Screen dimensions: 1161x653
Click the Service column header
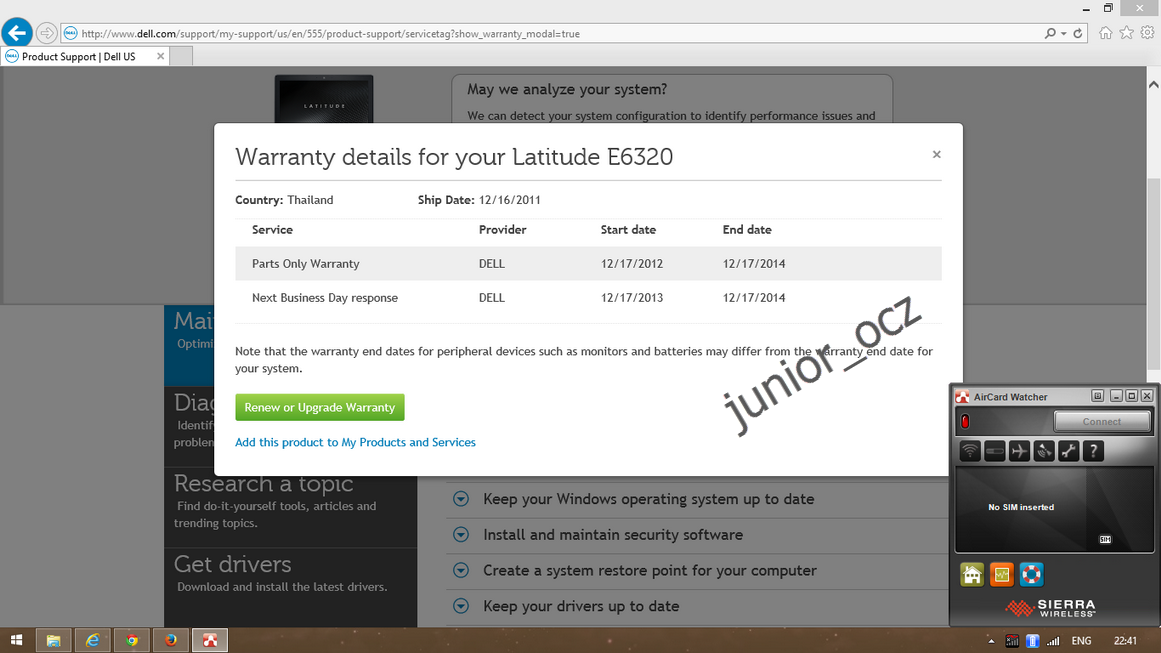pos(272,230)
